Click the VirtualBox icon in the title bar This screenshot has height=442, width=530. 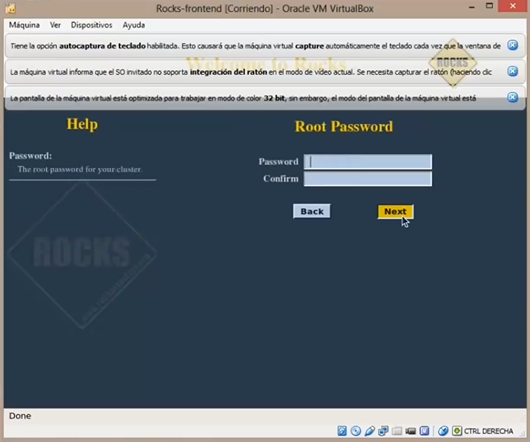click(x=10, y=8)
